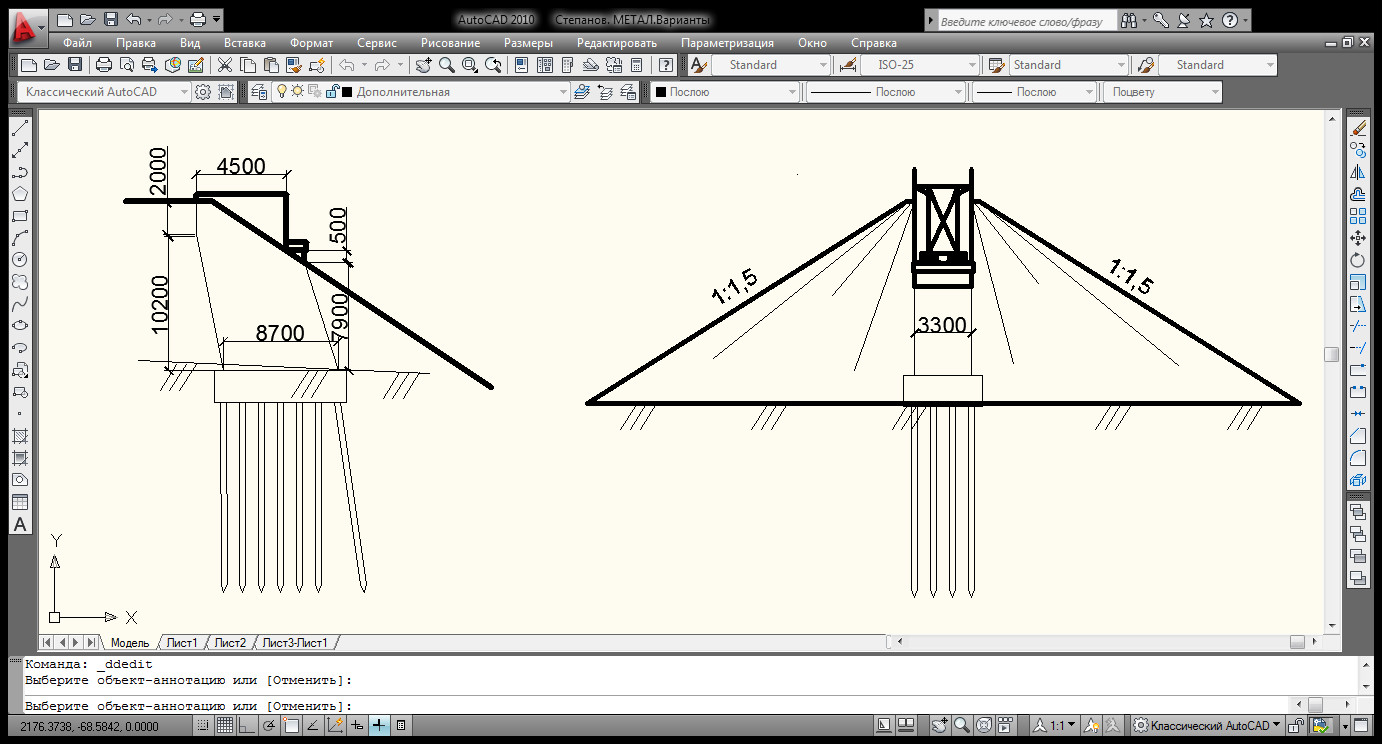Click the Help question mark toolbar icon
The image size is (1382, 744).
[666, 65]
